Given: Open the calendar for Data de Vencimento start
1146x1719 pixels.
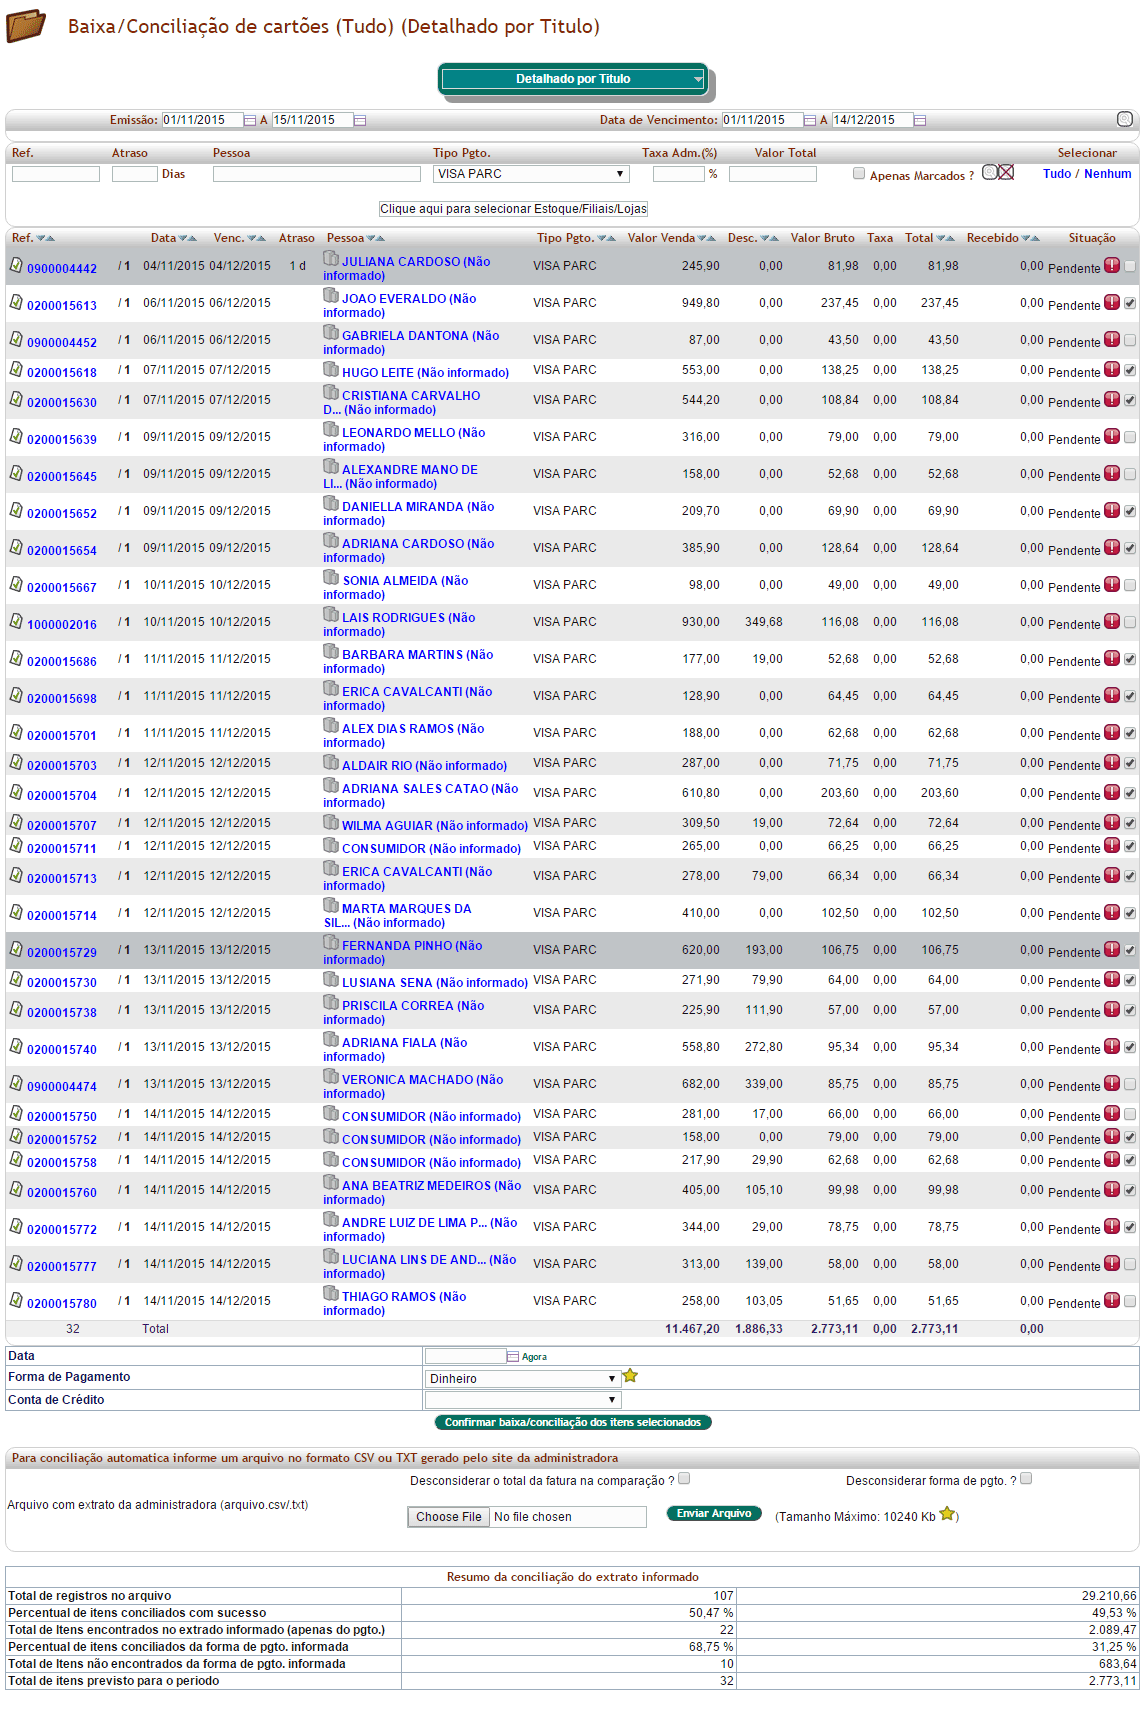Looking at the screenshot, I should (810, 120).
